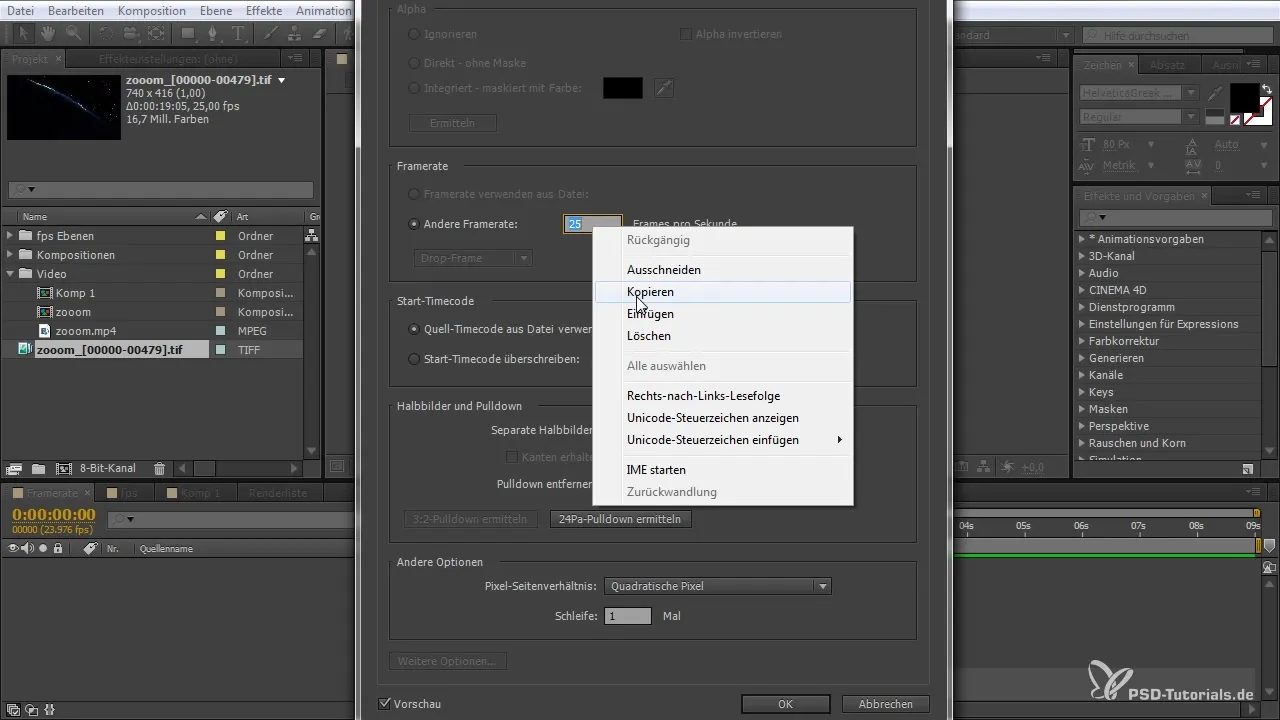Screen dimensions: 1280x720
Task: Click the black alpha matte color swatch
Action: 622,88
